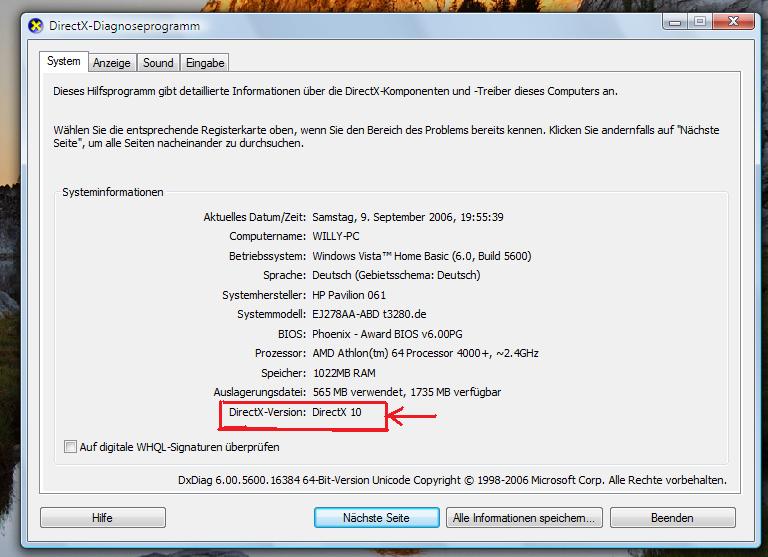Image resolution: width=768 pixels, height=557 pixels.
Task: Click the DirectX icon in title bar
Action: point(36,25)
